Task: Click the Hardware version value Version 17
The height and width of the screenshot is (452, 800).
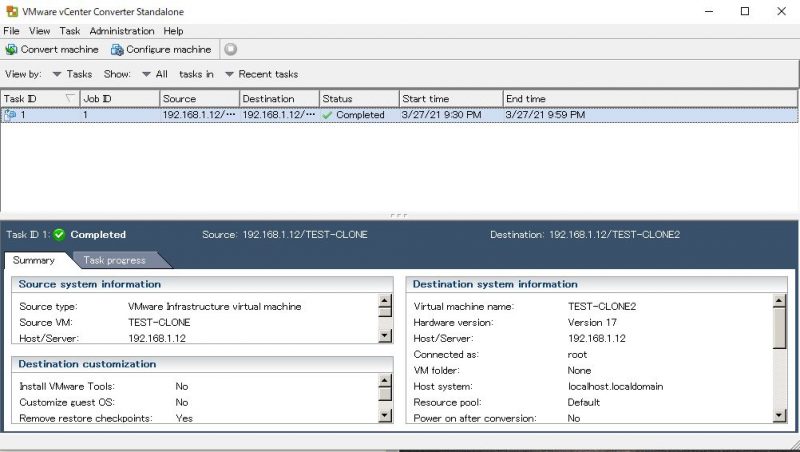Action: coord(592,322)
